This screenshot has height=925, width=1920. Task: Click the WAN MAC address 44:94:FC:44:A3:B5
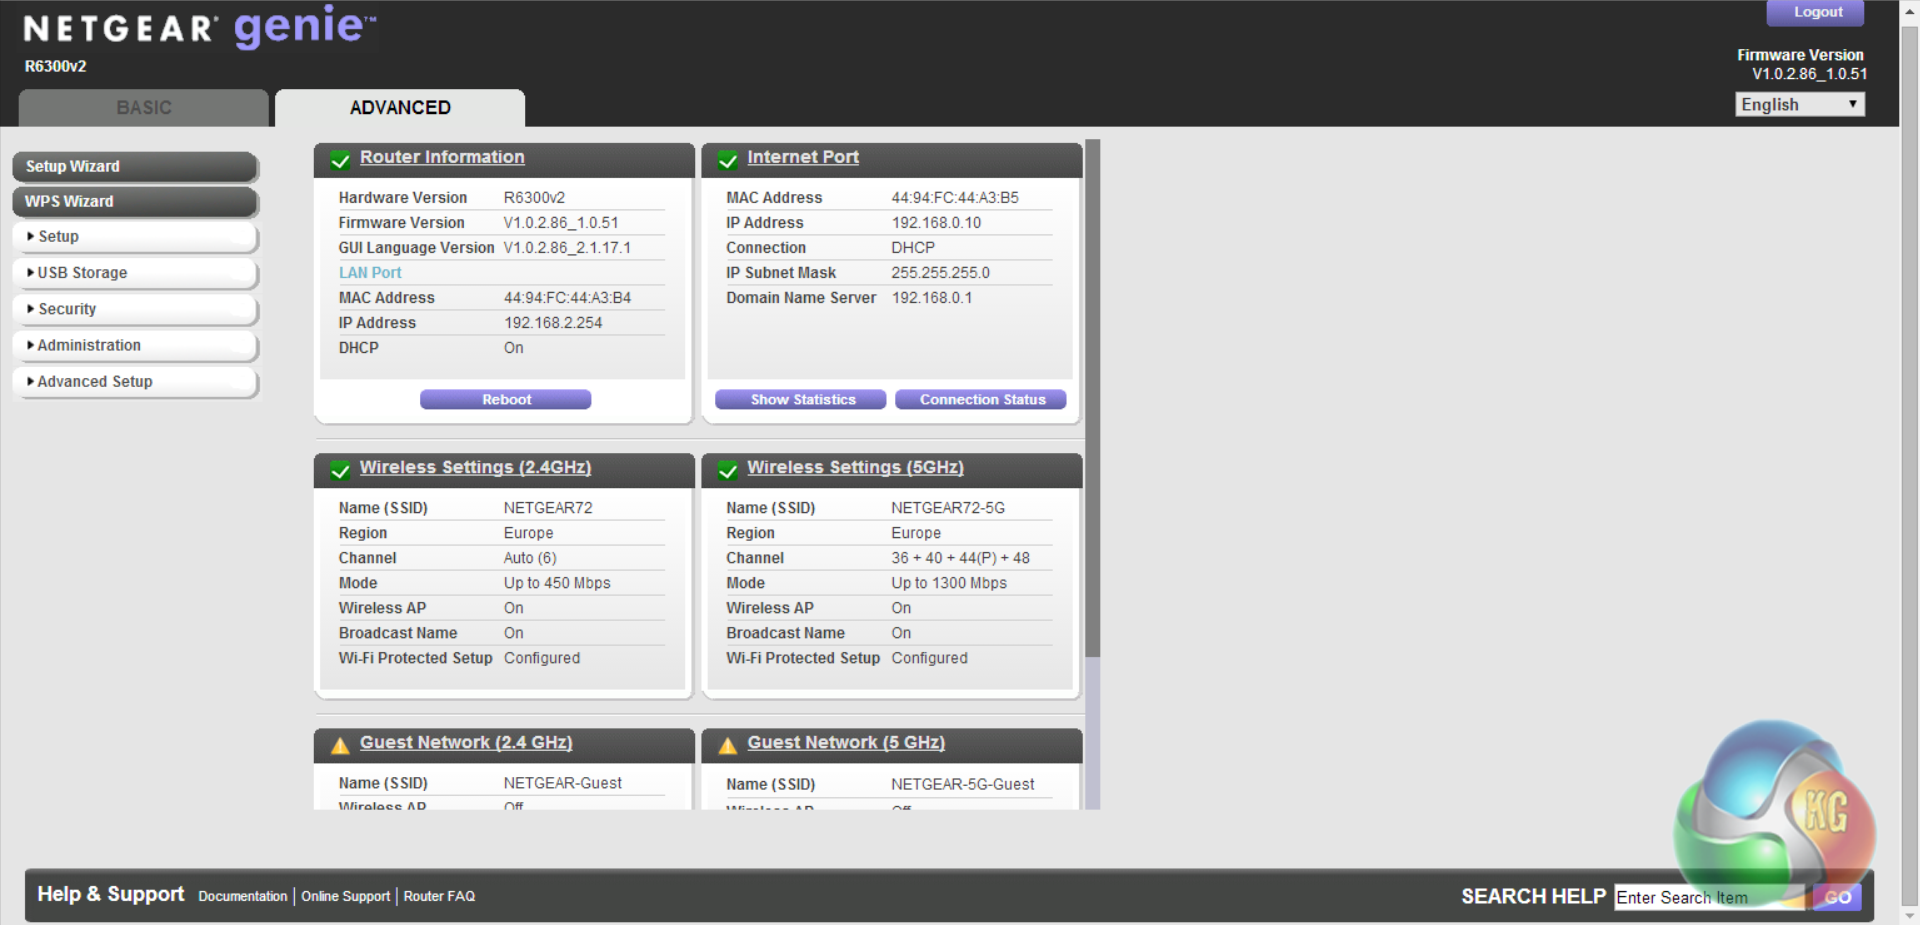[x=955, y=198]
